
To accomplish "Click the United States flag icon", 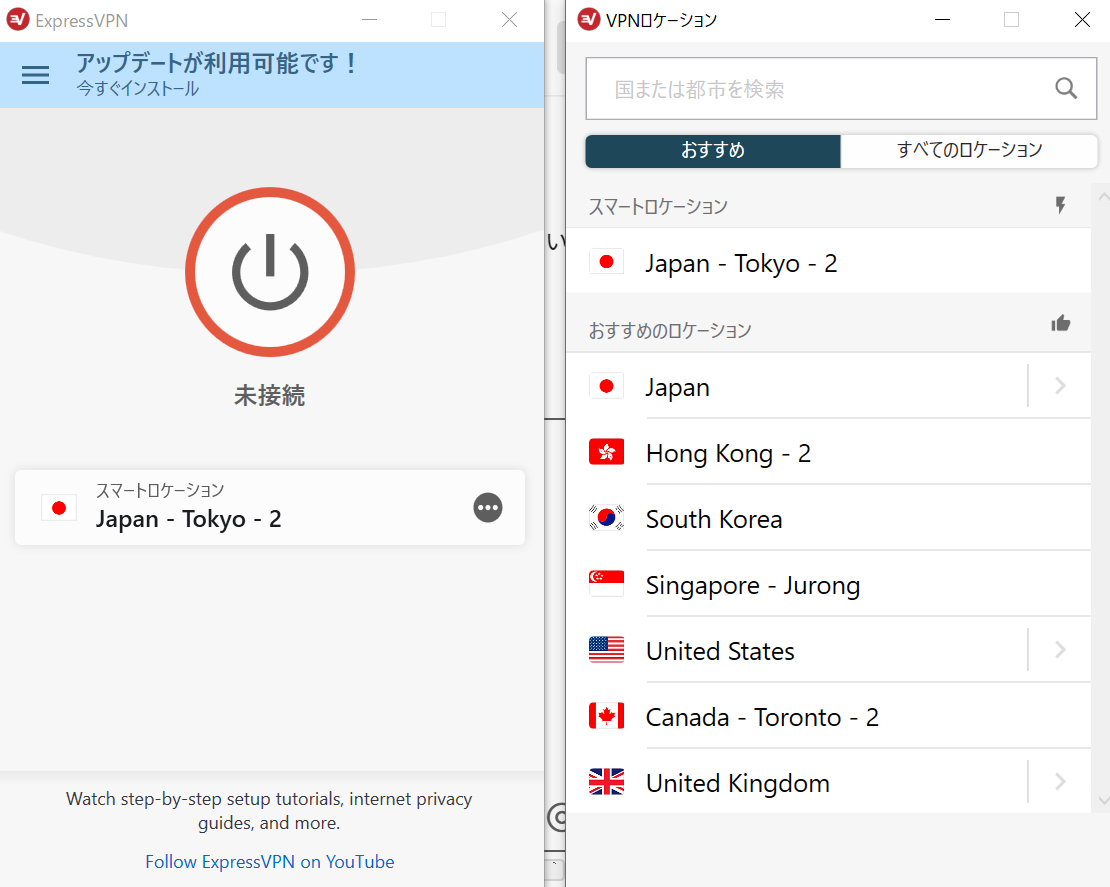I will click(607, 650).
